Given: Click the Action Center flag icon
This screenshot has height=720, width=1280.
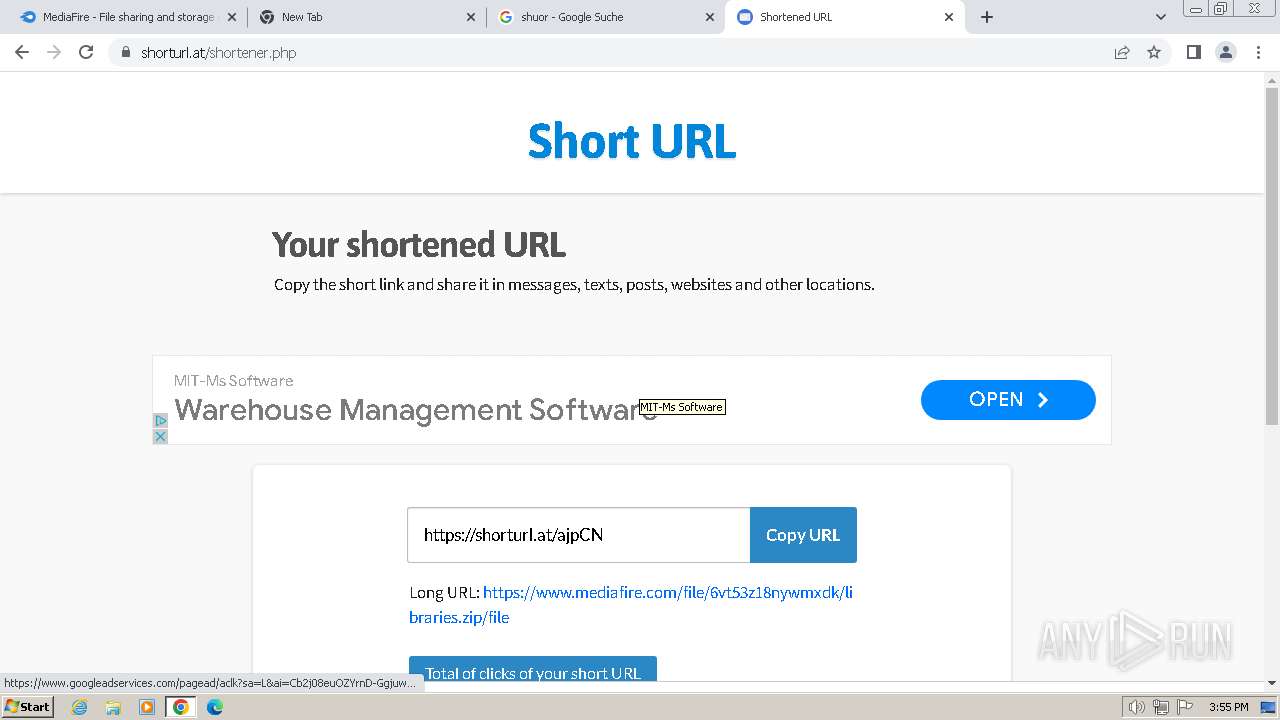Looking at the screenshot, I should (1183, 707).
